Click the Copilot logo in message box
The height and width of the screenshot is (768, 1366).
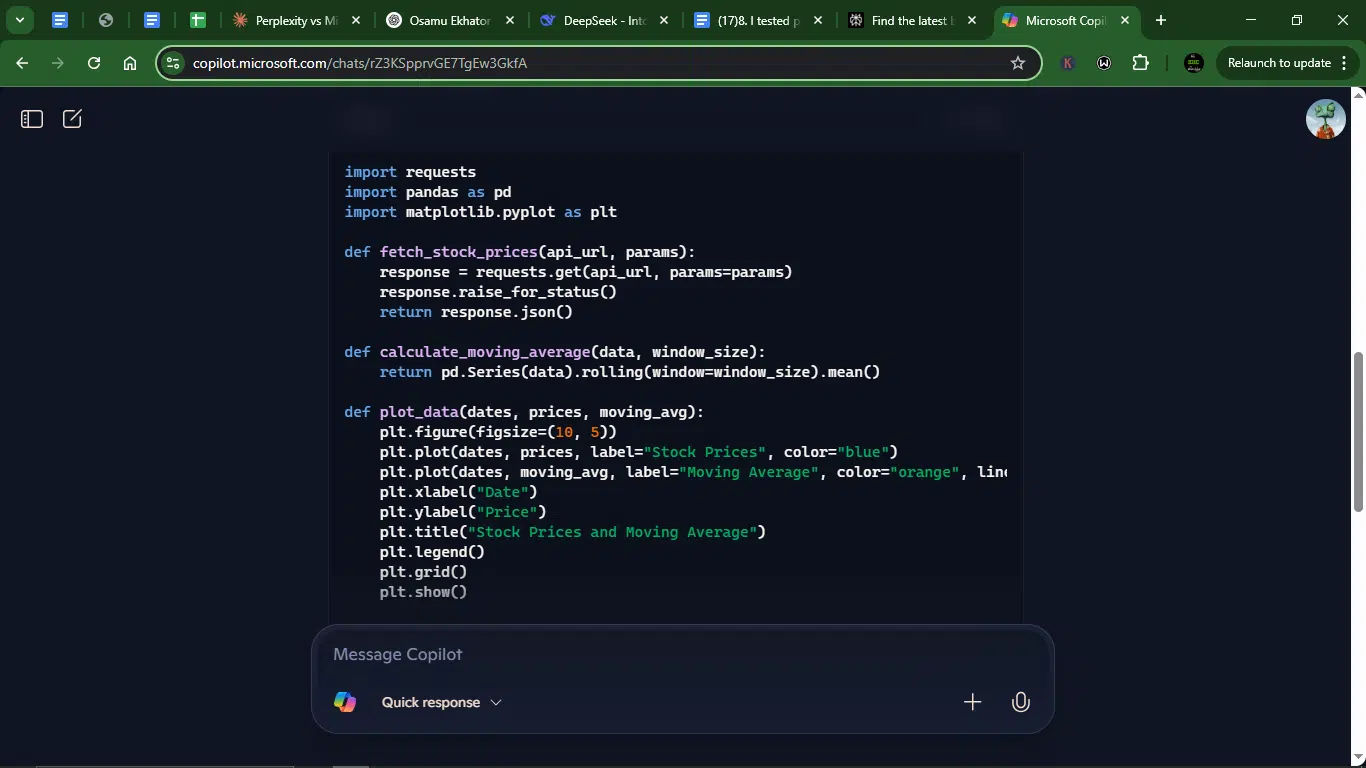point(345,702)
